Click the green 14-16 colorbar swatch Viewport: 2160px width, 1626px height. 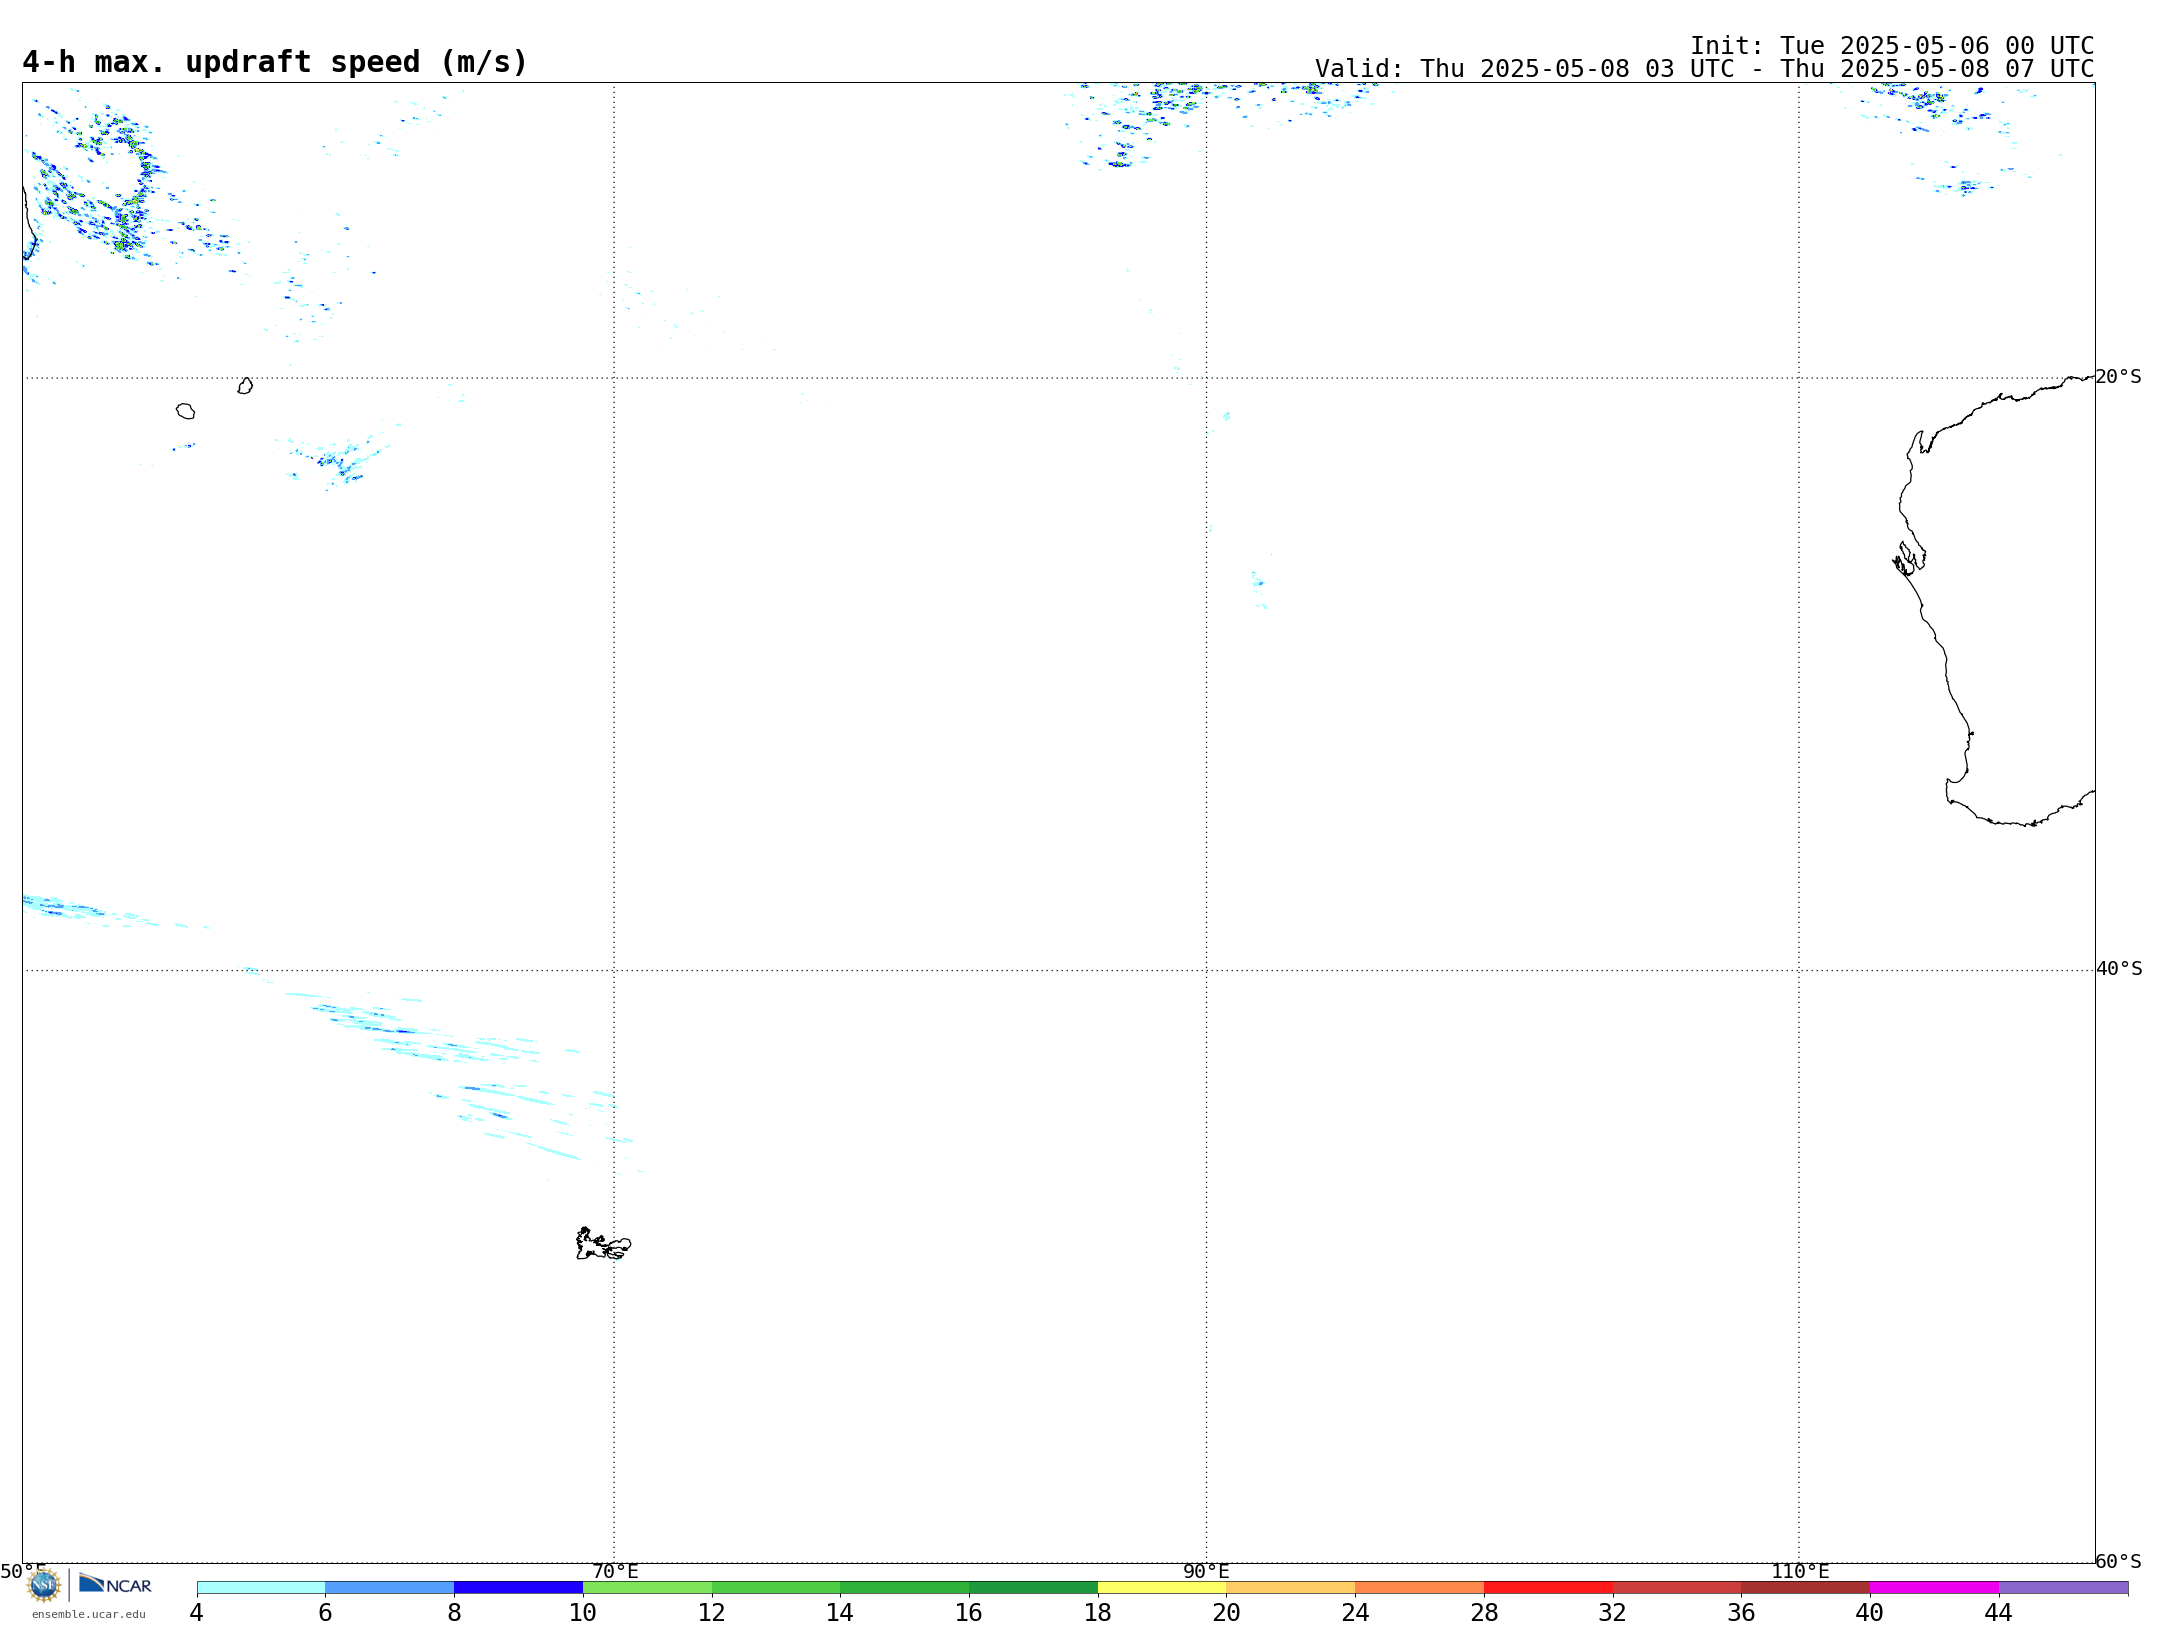[x=905, y=1587]
